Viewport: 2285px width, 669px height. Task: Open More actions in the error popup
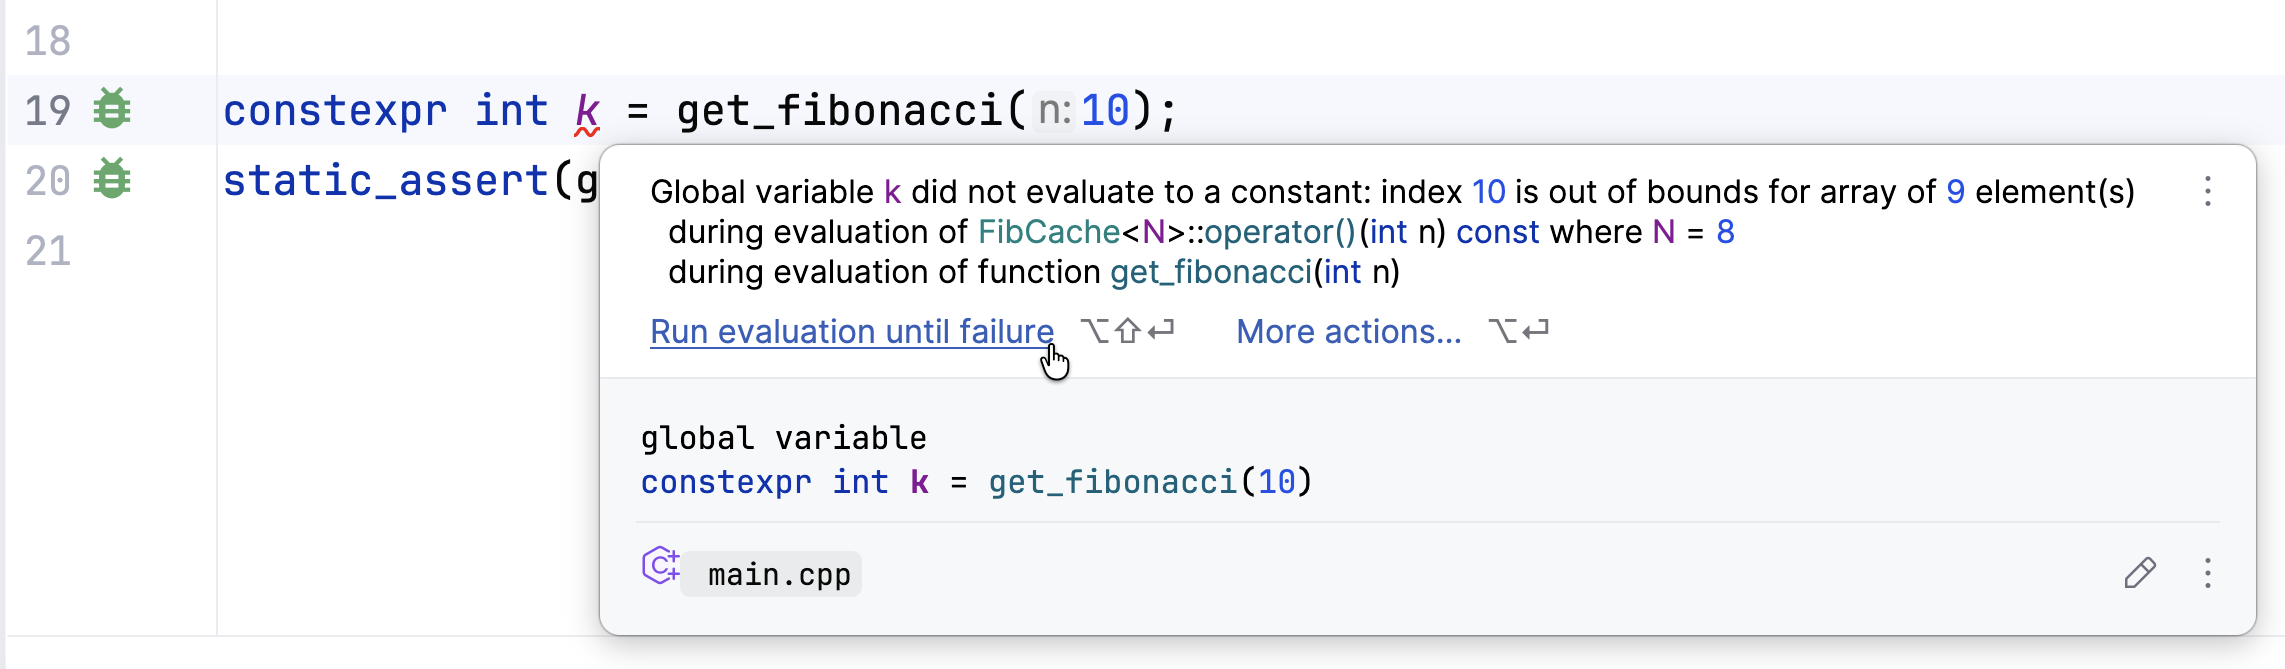pyautogui.click(x=1348, y=331)
